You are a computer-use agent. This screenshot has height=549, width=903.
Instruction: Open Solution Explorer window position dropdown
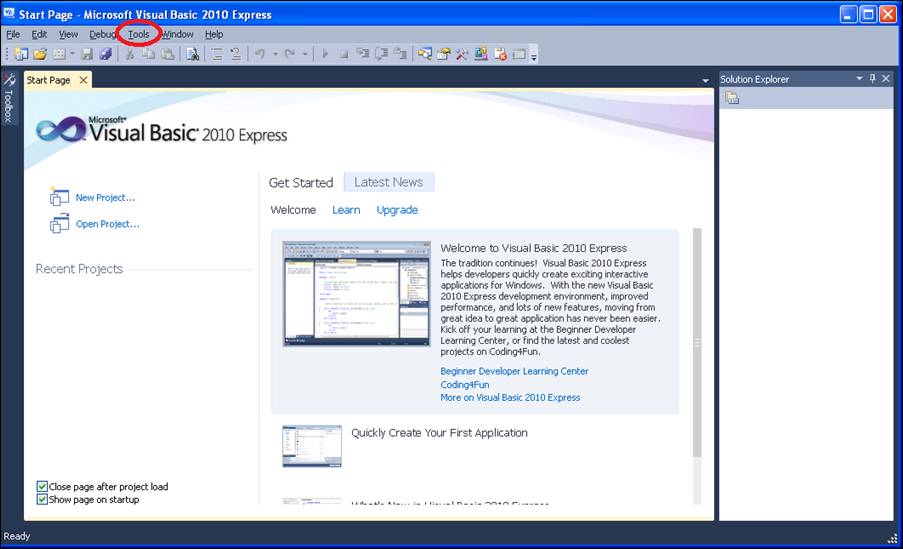pos(858,79)
